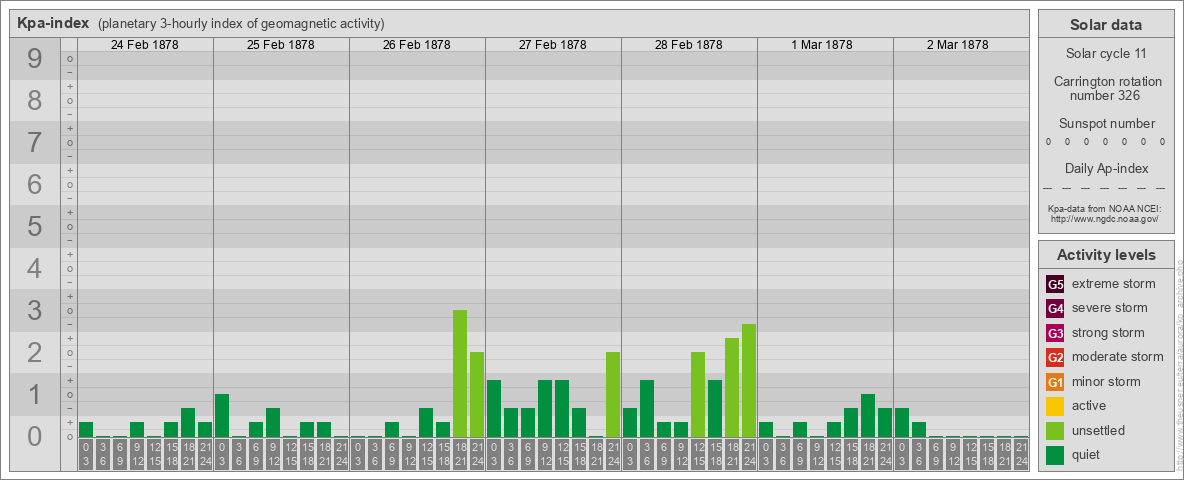Click the G4 severe storm badge
1184x480 pixels.
click(1055, 309)
